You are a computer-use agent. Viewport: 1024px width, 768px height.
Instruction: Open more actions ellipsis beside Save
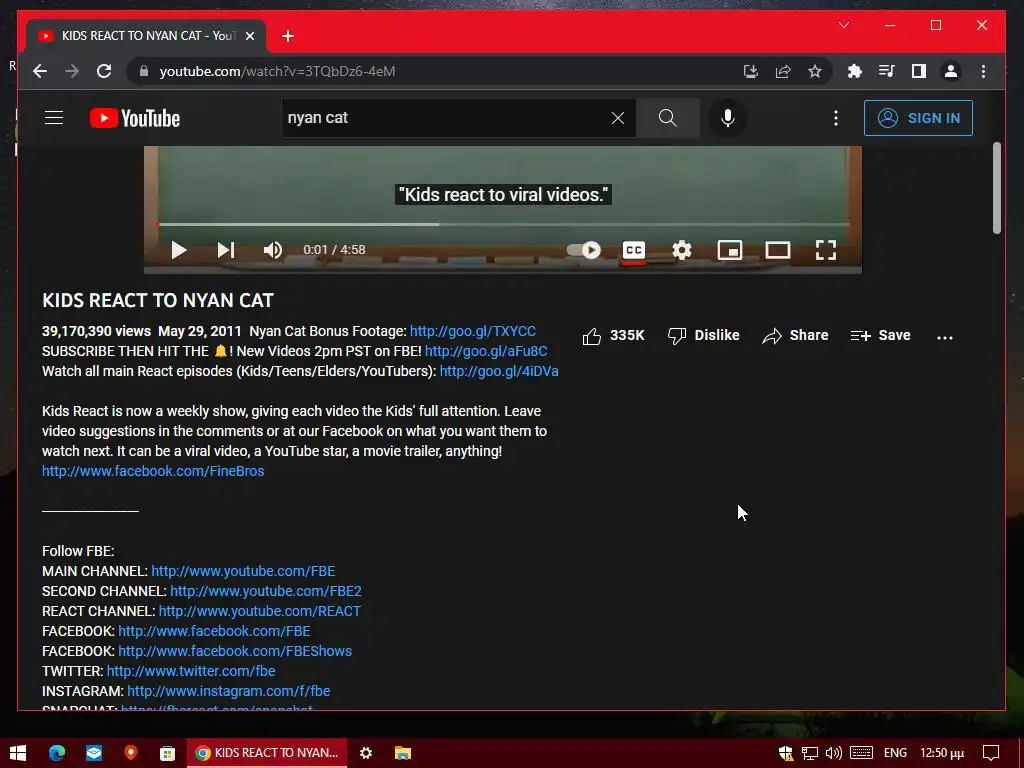pyautogui.click(x=944, y=337)
